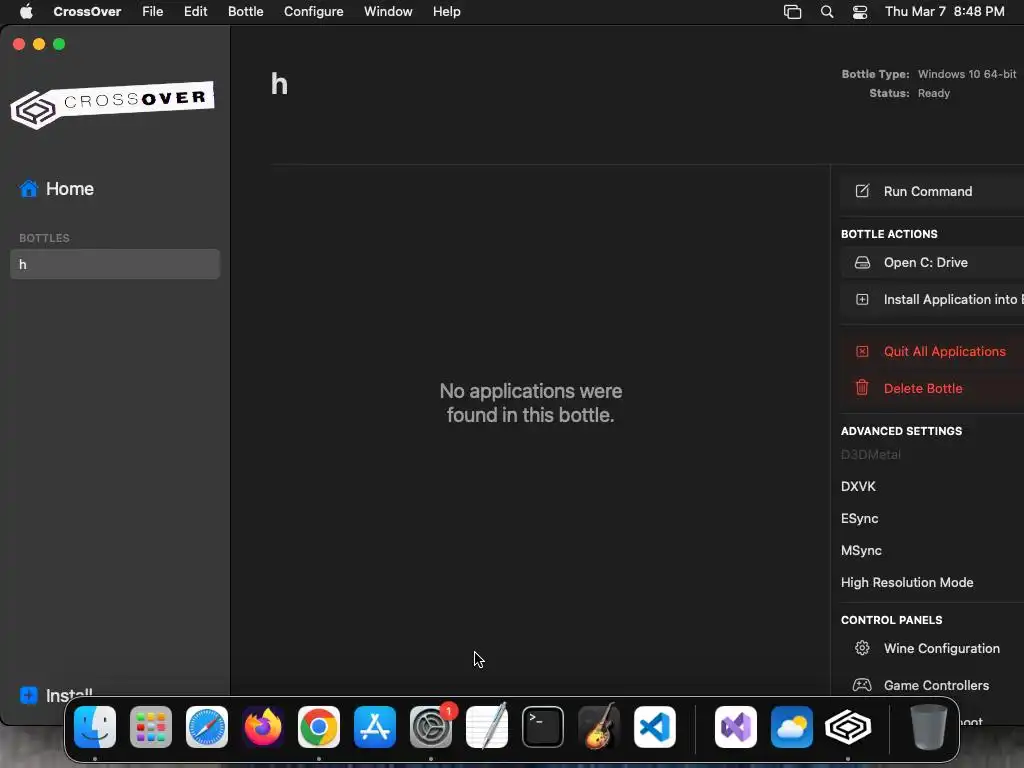Open System Settings from the Dock
The width and height of the screenshot is (1024, 768).
pyautogui.click(x=431, y=727)
